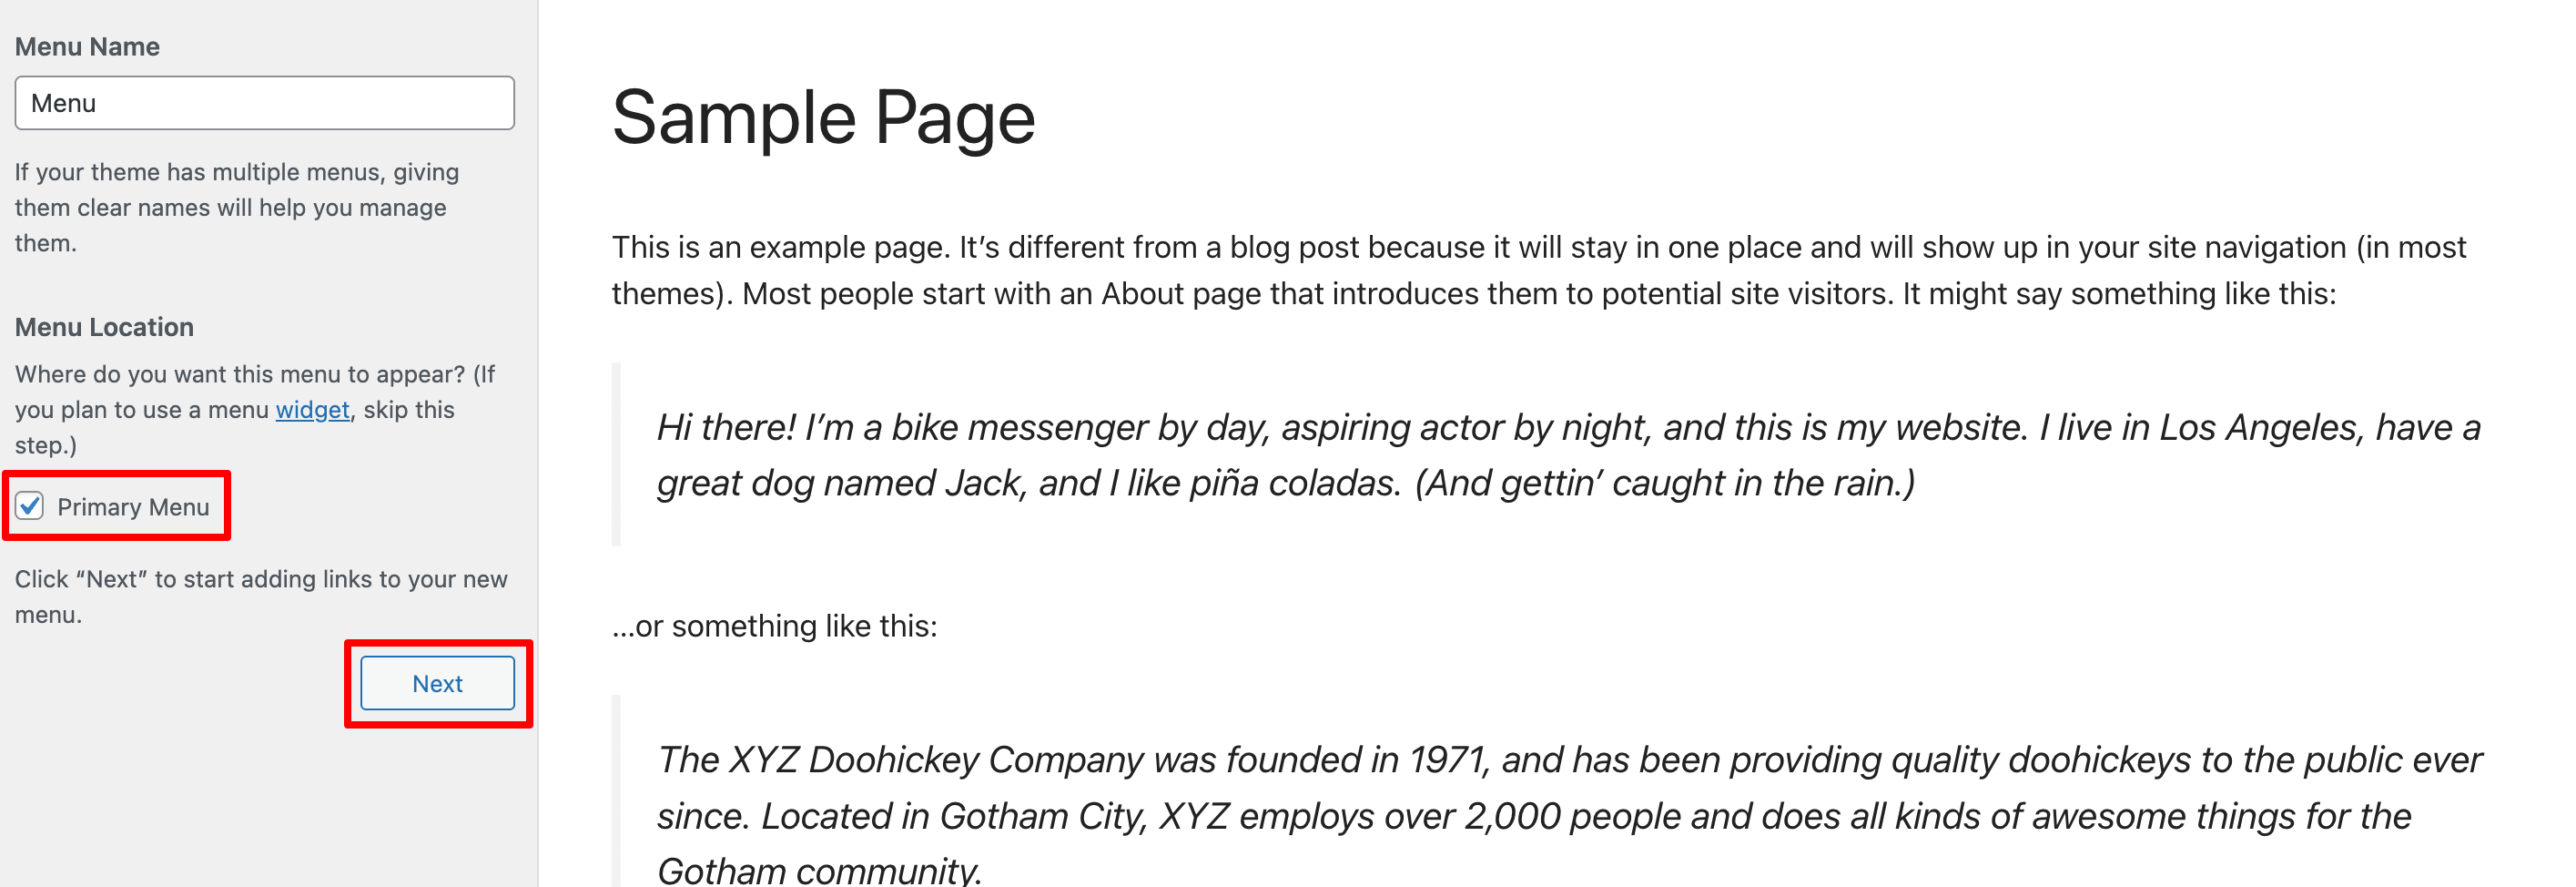2576x887 pixels.
Task: Select the Sample Page heading
Action: click(x=823, y=118)
